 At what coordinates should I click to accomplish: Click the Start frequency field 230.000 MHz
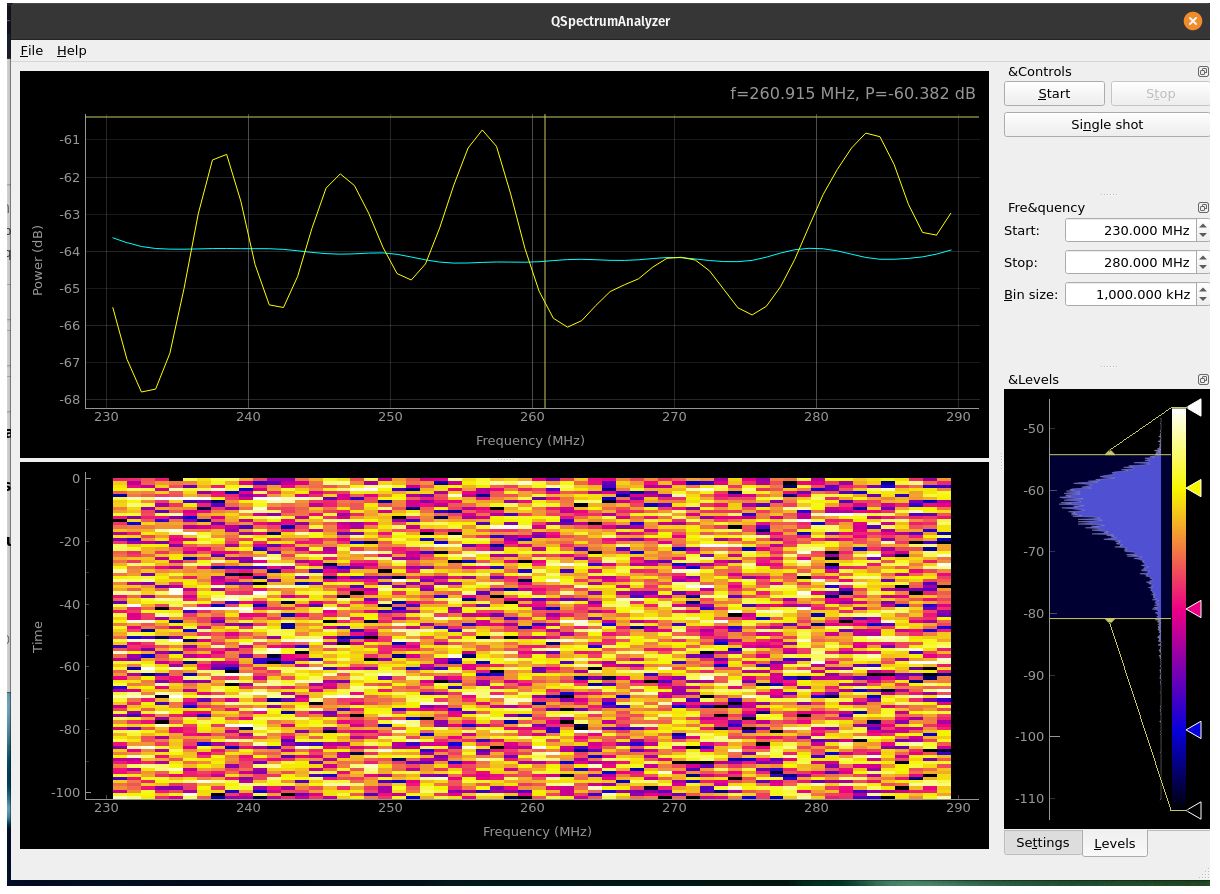[x=1131, y=231]
